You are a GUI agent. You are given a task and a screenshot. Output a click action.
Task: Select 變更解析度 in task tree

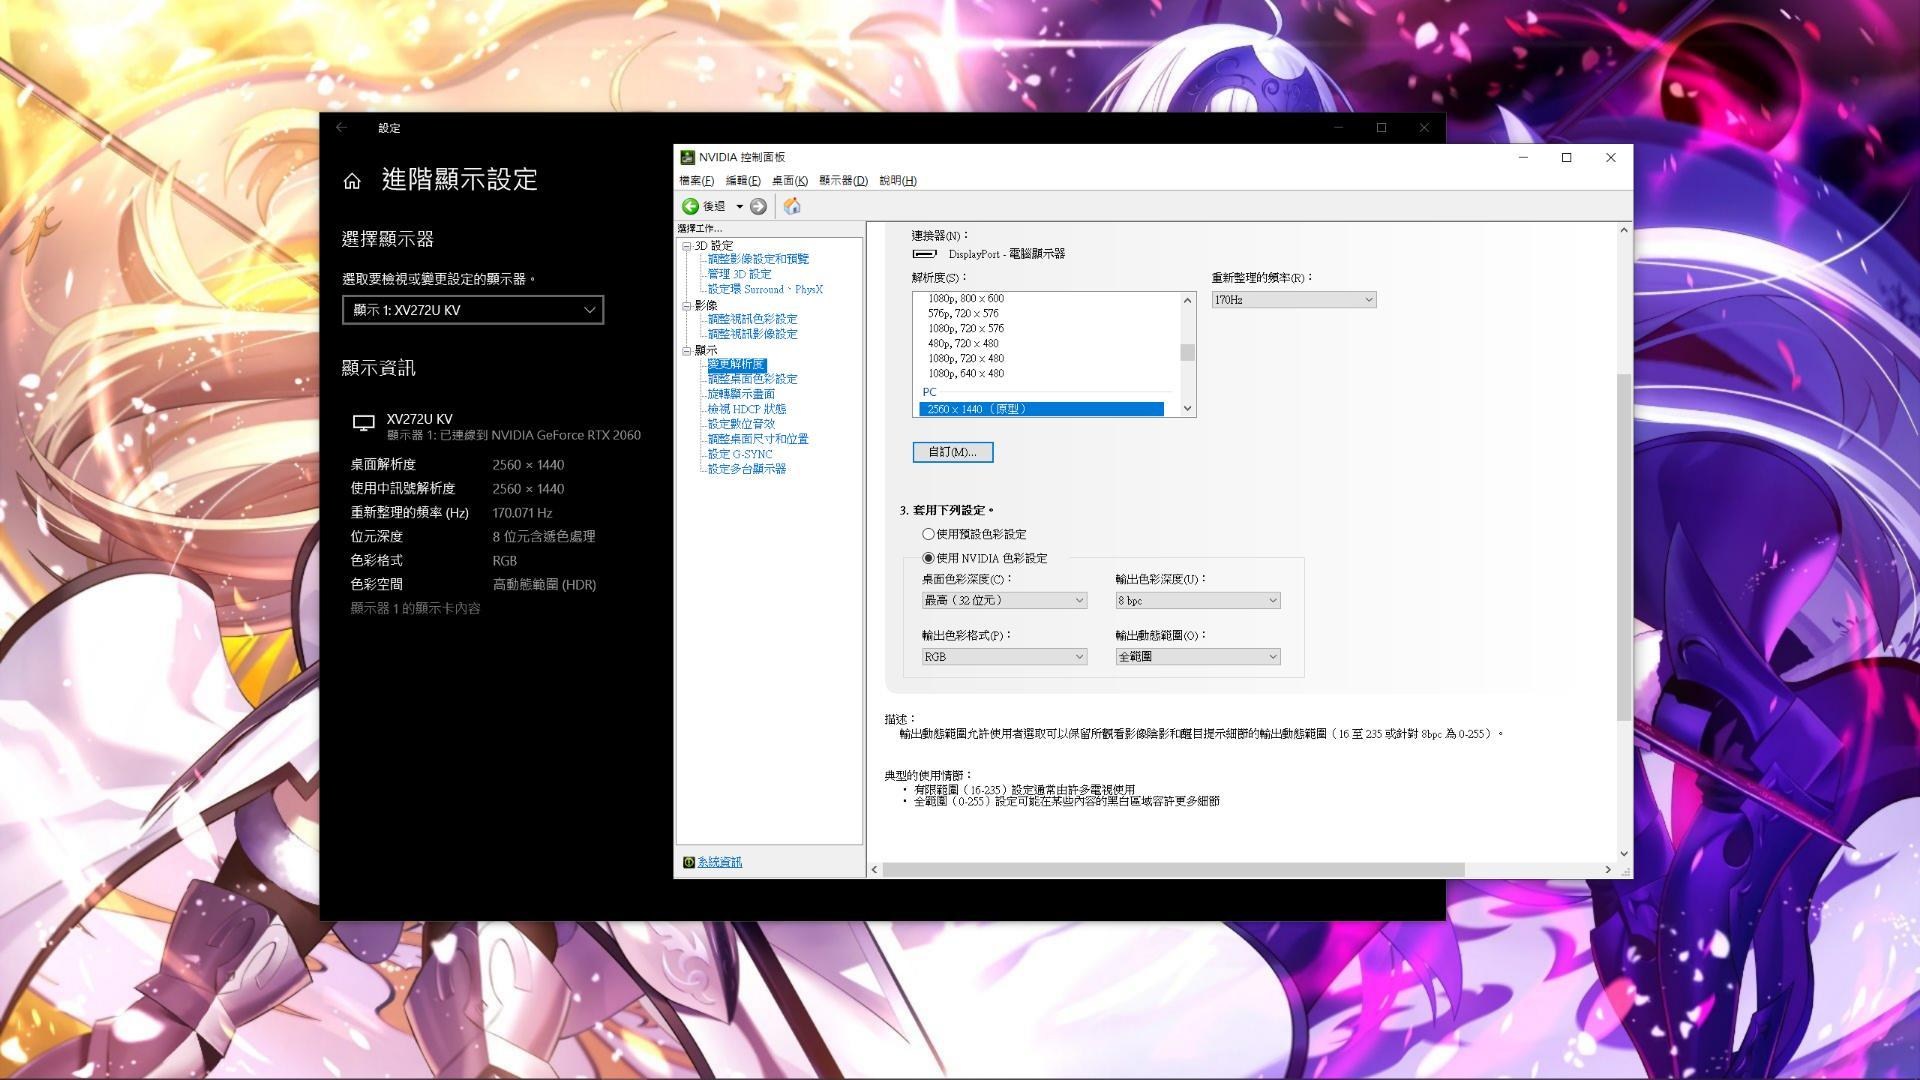[x=736, y=365]
